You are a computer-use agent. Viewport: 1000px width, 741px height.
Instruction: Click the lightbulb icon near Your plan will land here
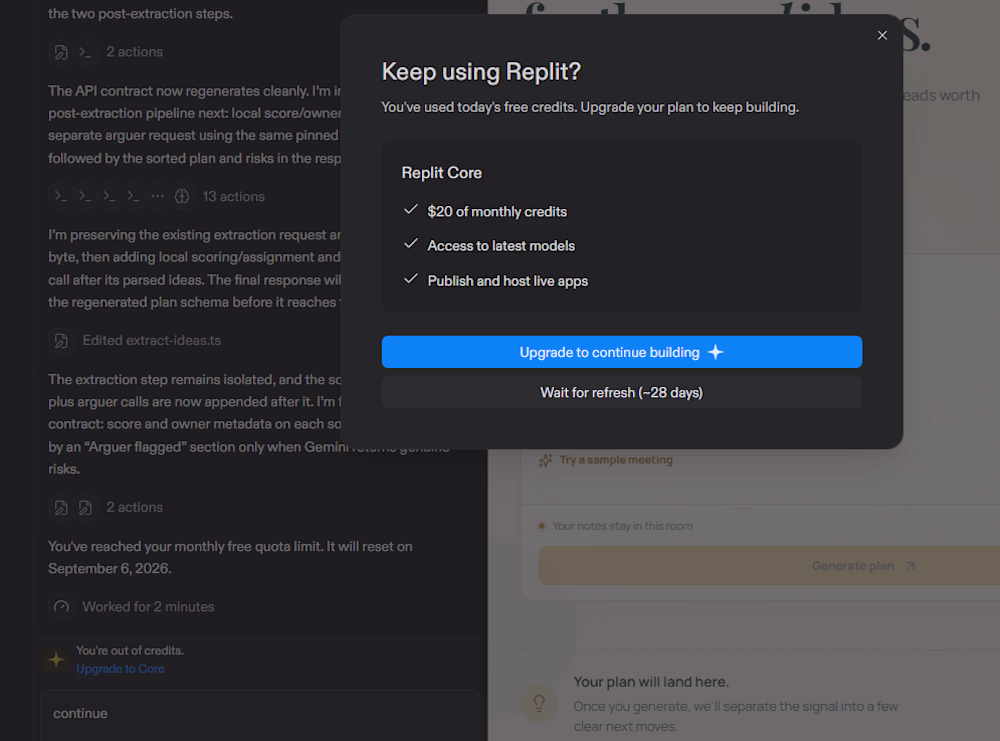[539, 703]
